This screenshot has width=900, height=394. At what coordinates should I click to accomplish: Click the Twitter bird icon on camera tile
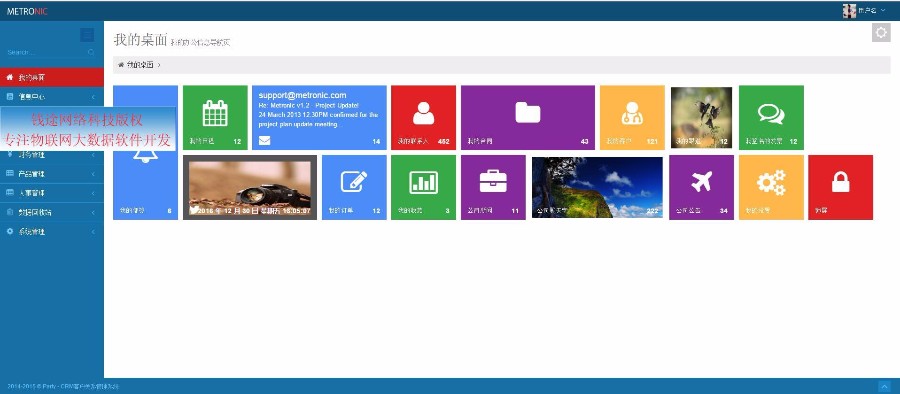194,210
